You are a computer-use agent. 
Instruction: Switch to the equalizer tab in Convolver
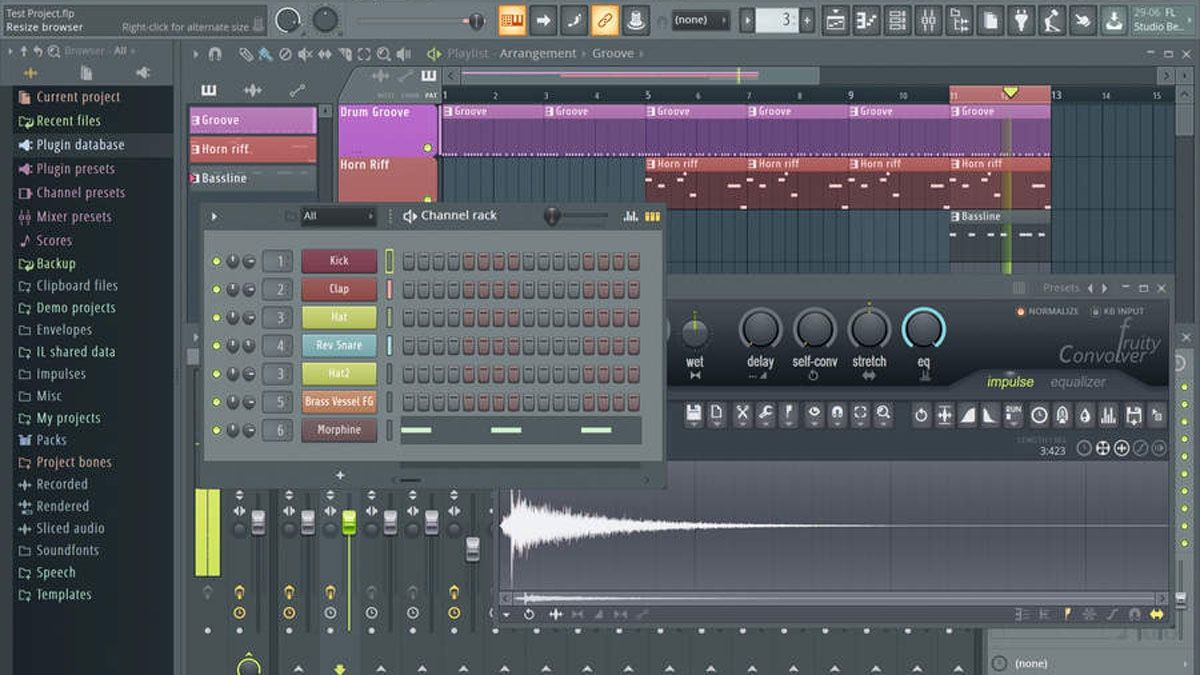[x=1078, y=382]
